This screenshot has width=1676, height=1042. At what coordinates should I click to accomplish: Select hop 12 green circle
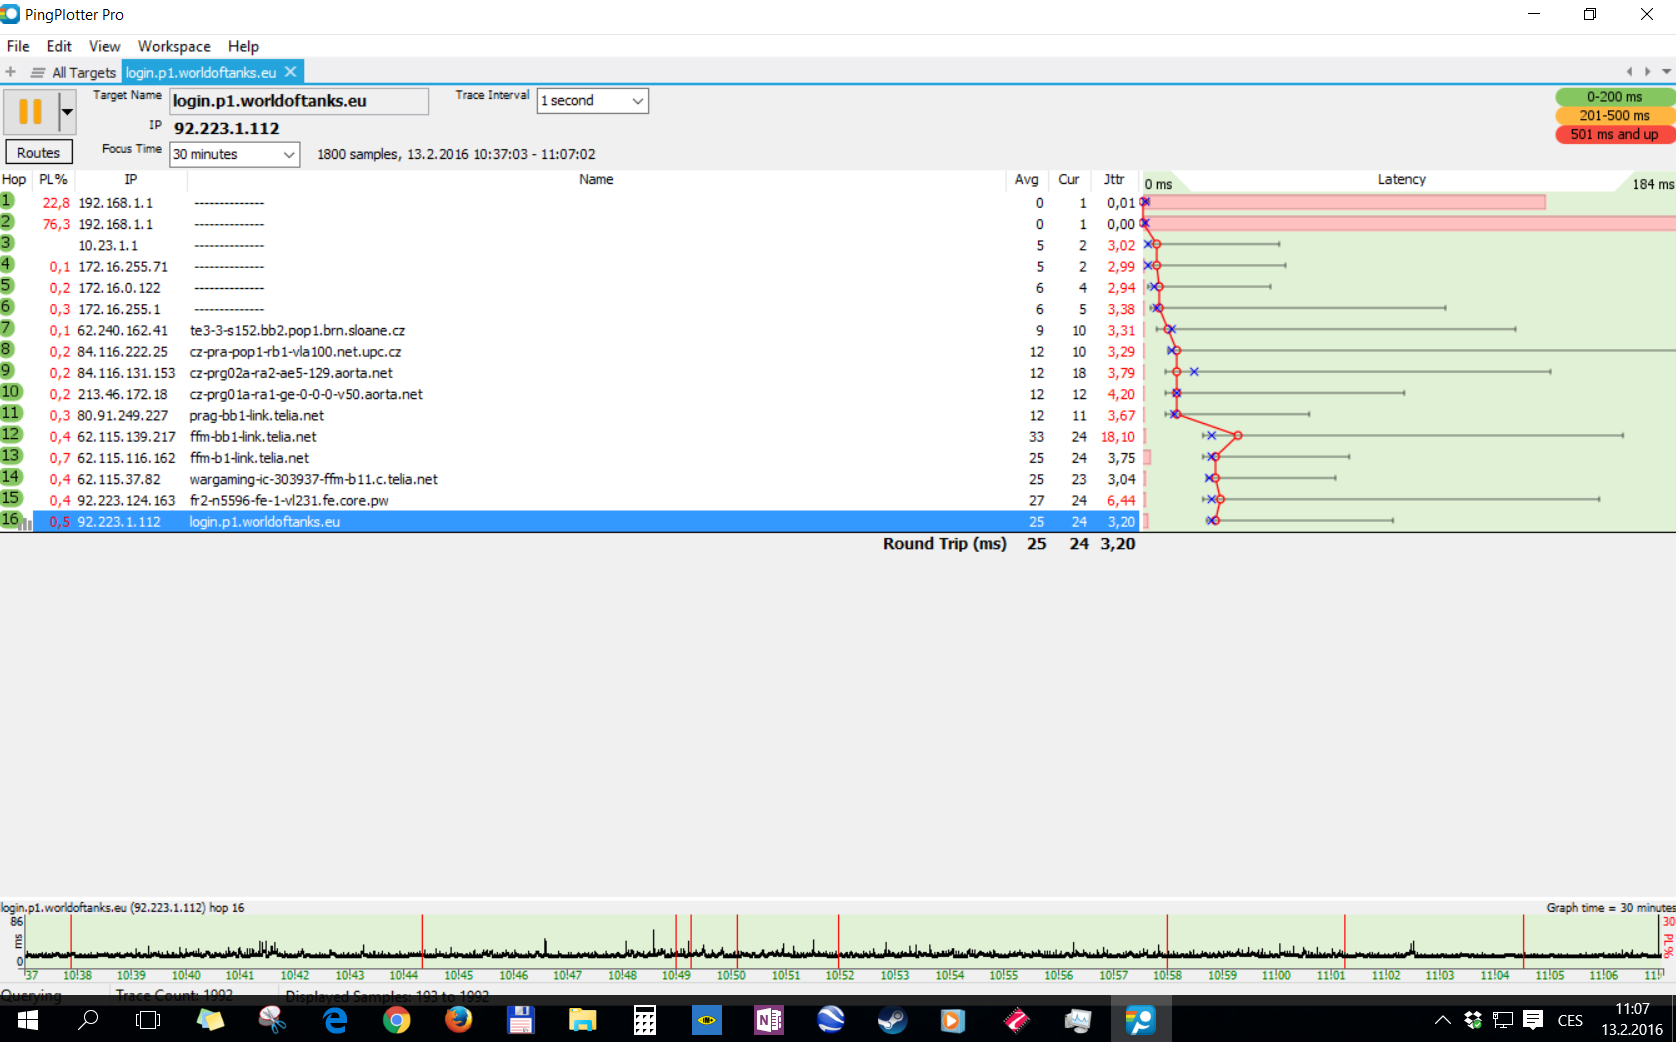tap(10, 434)
